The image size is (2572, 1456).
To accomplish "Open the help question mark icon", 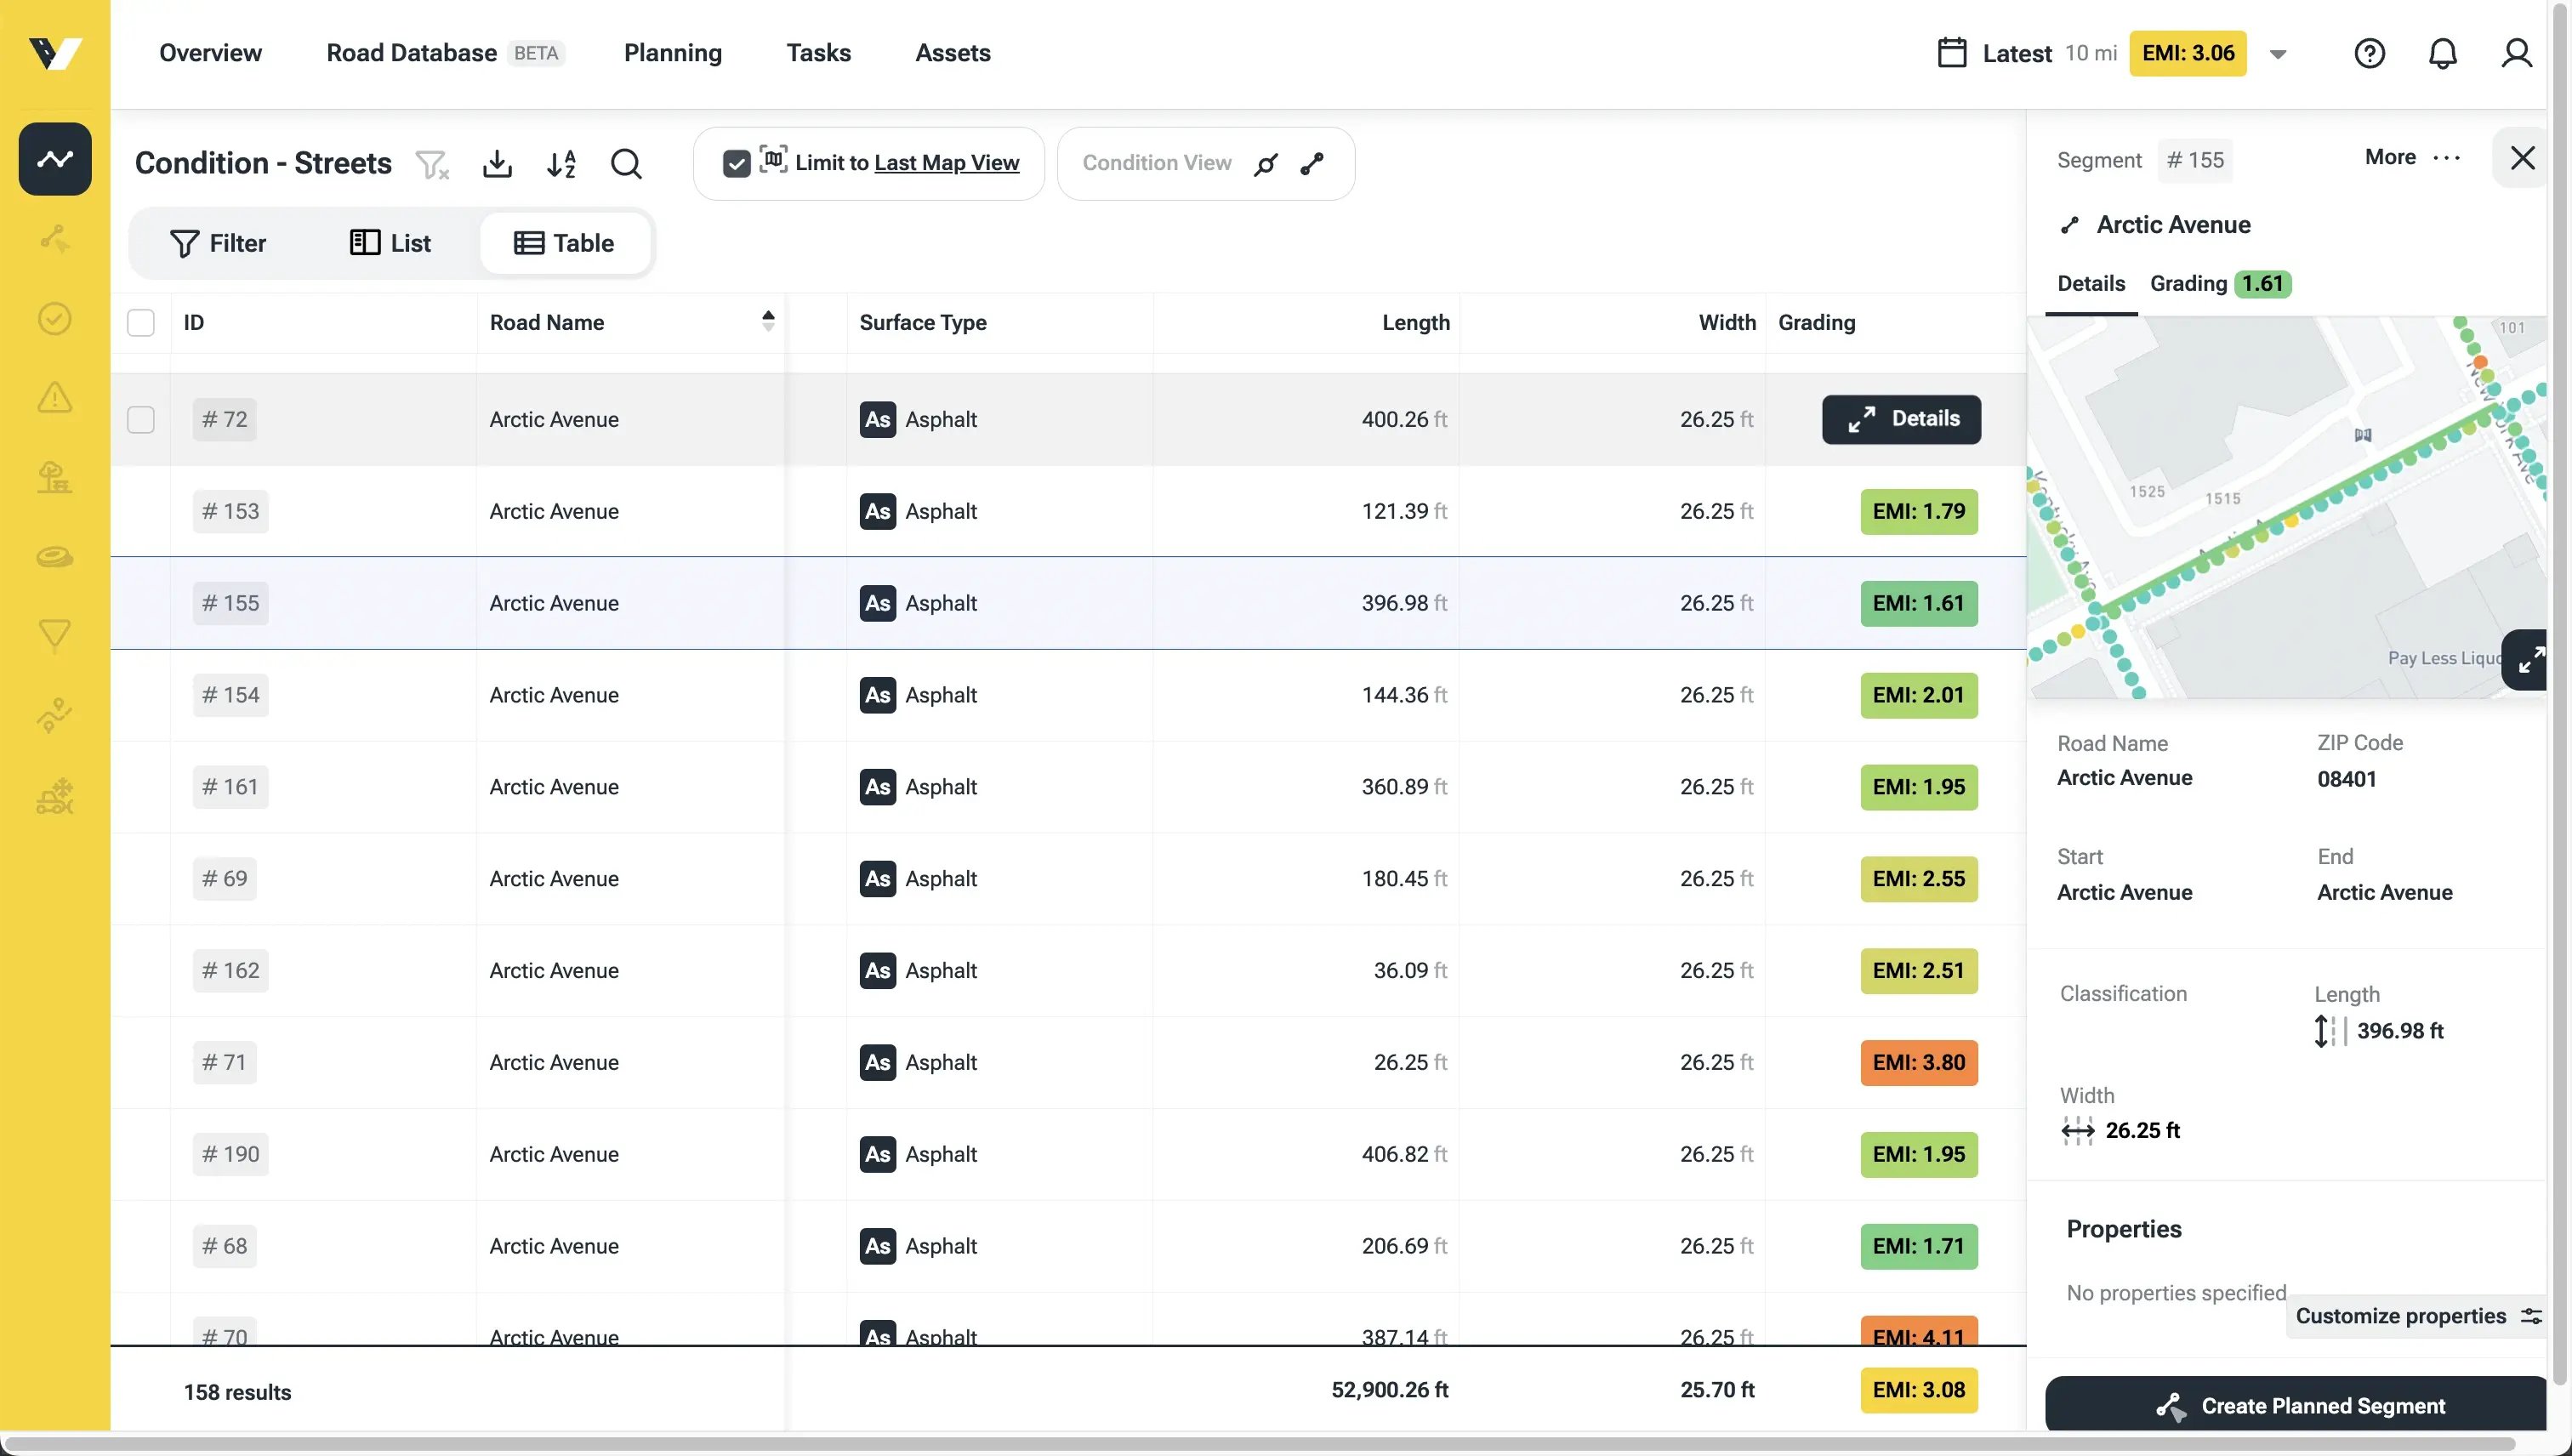I will click(x=2369, y=53).
